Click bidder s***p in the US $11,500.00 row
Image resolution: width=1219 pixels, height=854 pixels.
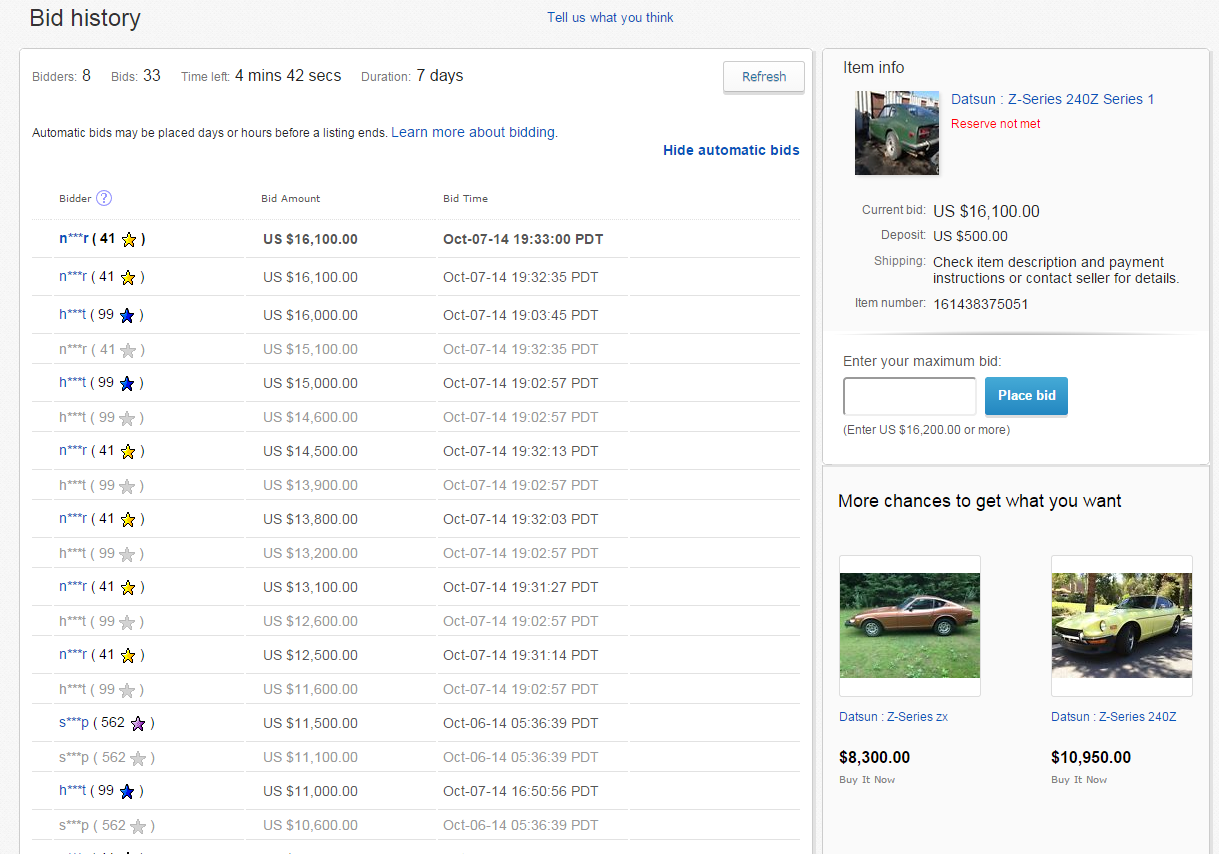pyautogui.click(x=74, y=723)
